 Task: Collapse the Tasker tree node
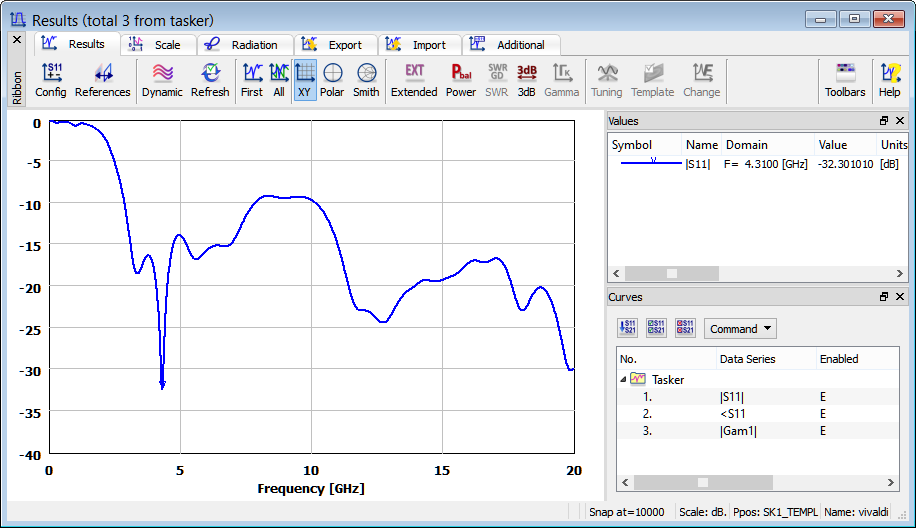click(x=623, y=380)
